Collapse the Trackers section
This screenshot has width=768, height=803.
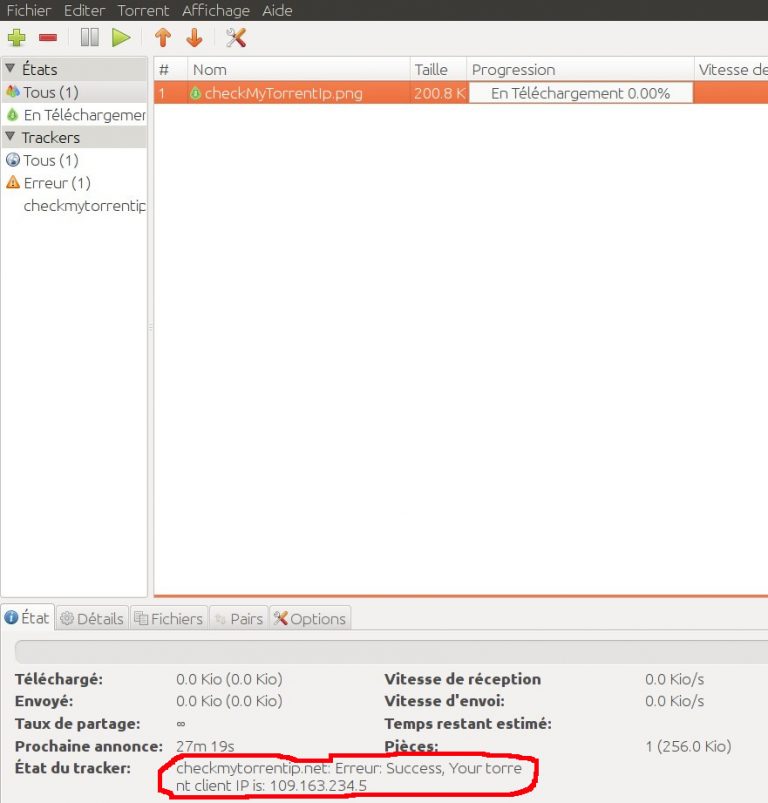click(10, 137)
